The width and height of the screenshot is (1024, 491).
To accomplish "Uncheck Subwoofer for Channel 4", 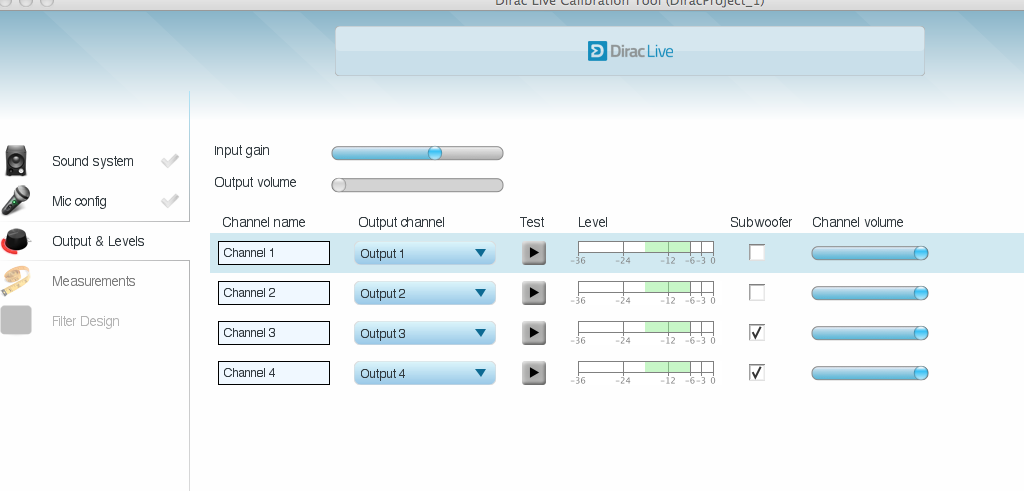I will tap(756, 372).
